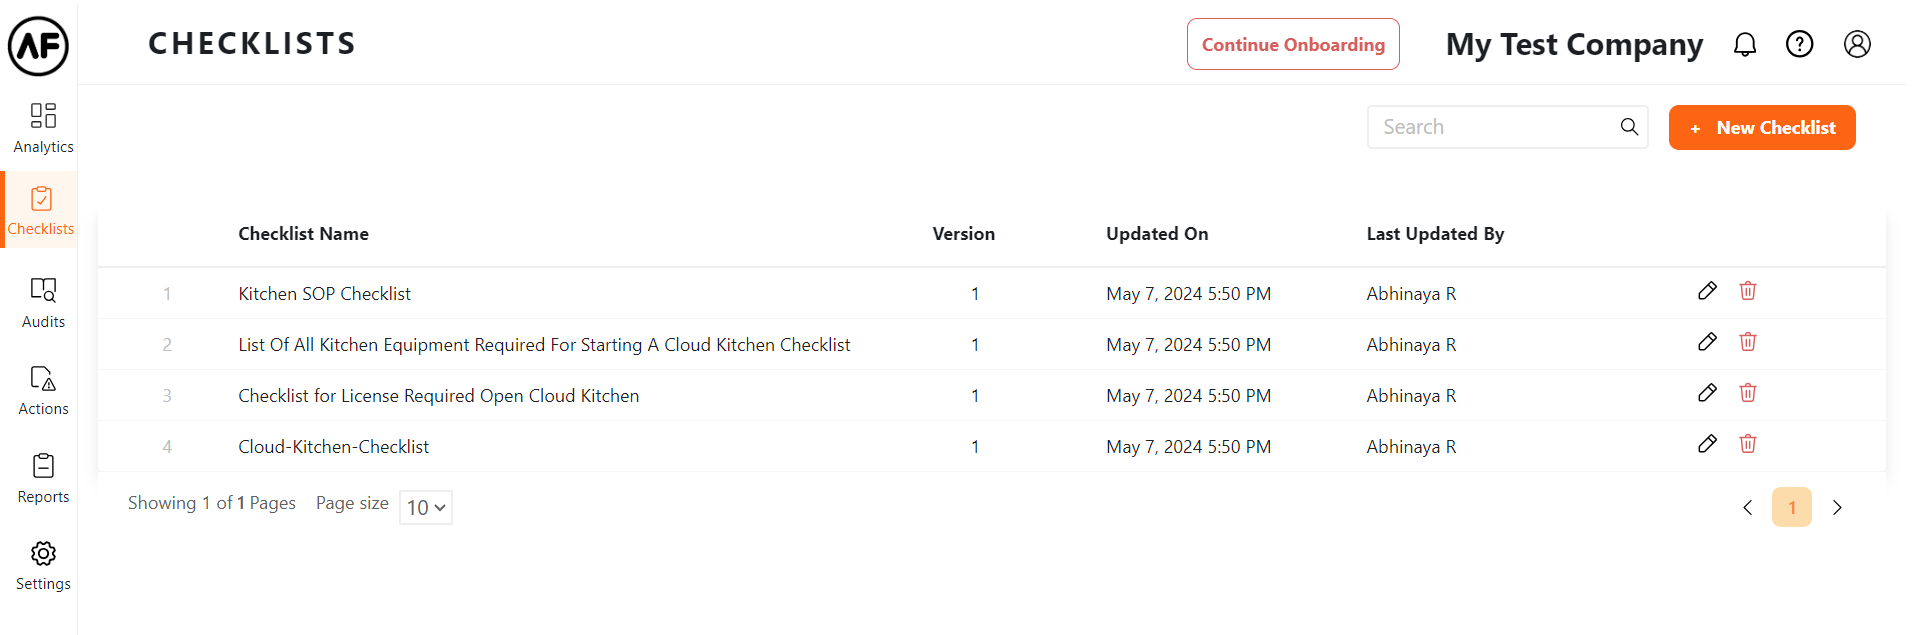The height and width of the screenshot is (635, 1920).
Task: Expand the page size dropdown
Action: (426, 507)
